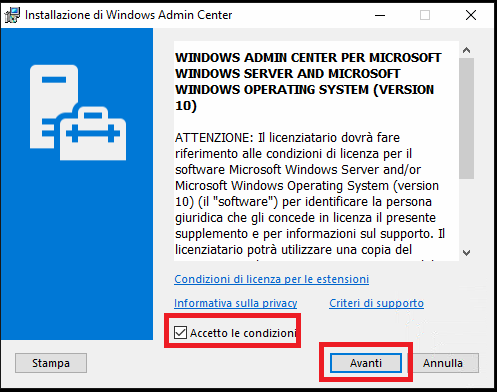Click Avanti to continue the installation
Viewport: 497px width, 392px height.
point(366,363)
